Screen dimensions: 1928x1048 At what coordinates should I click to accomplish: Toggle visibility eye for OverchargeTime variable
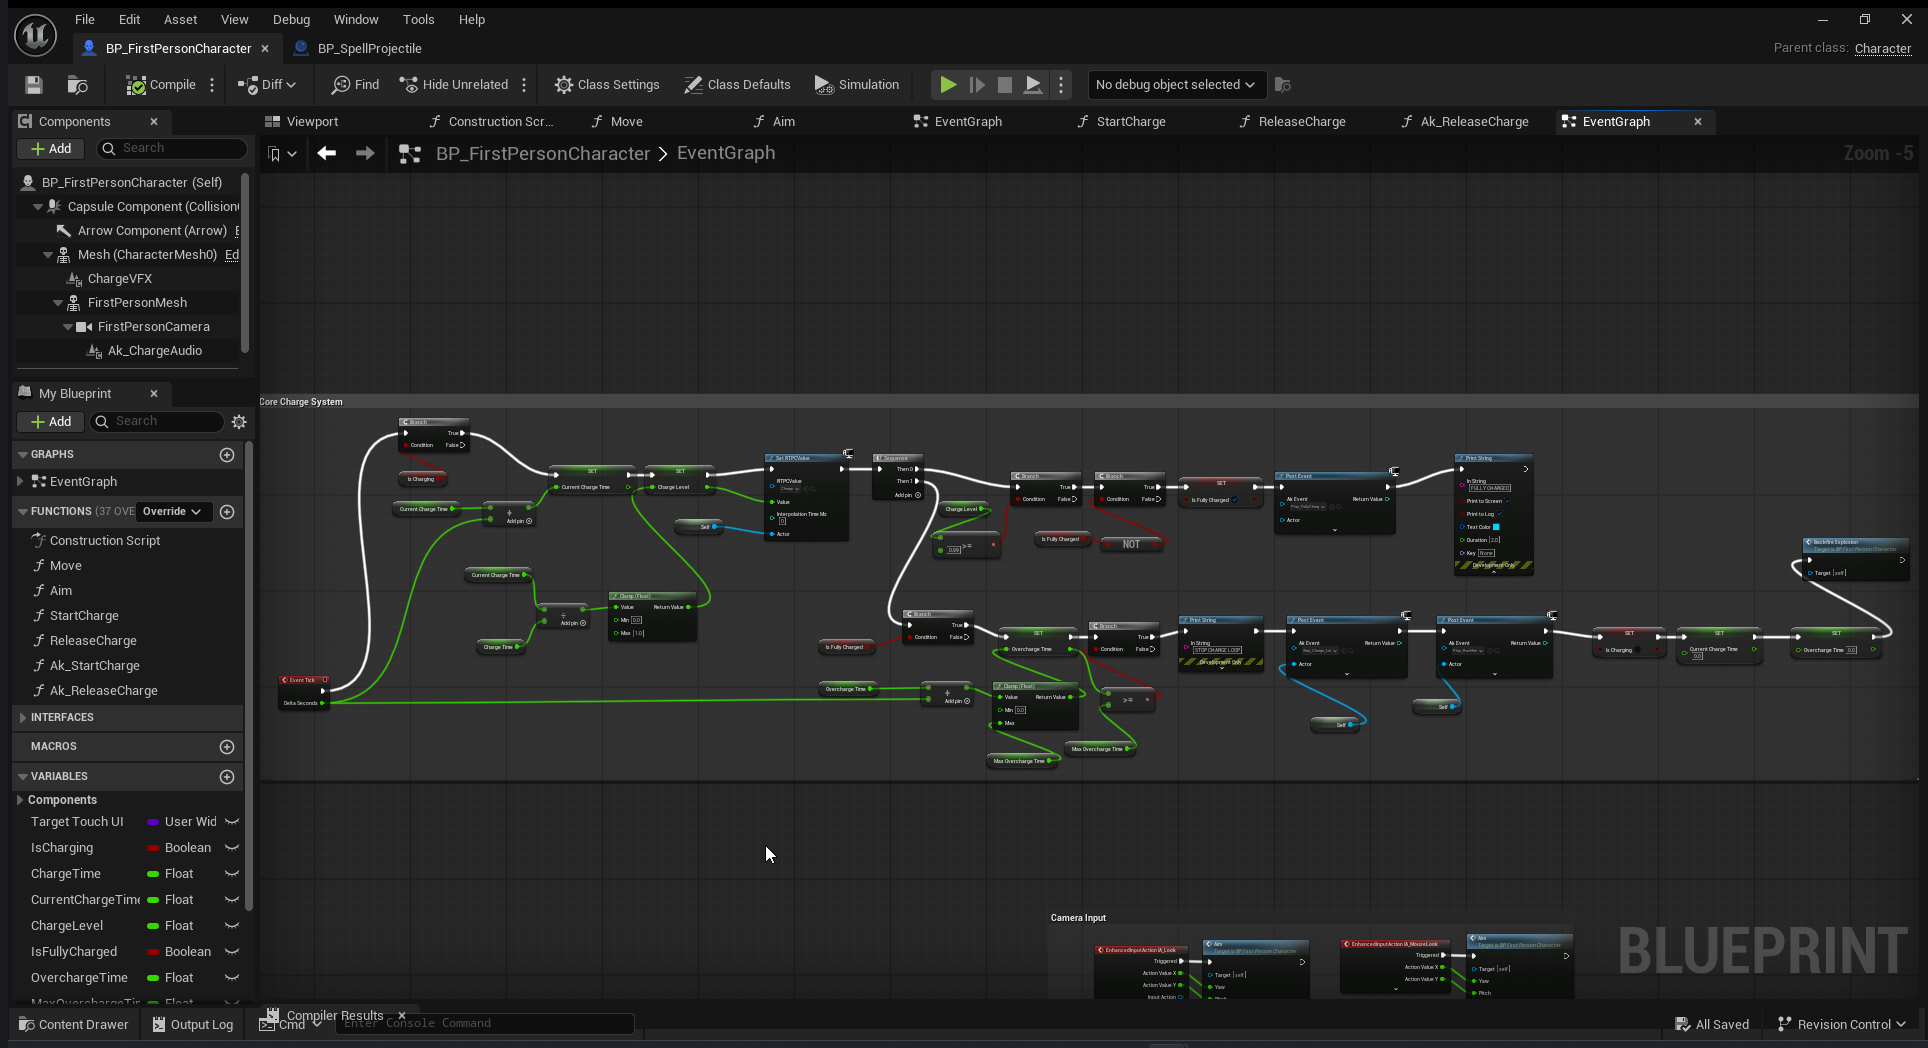[232, 978]
